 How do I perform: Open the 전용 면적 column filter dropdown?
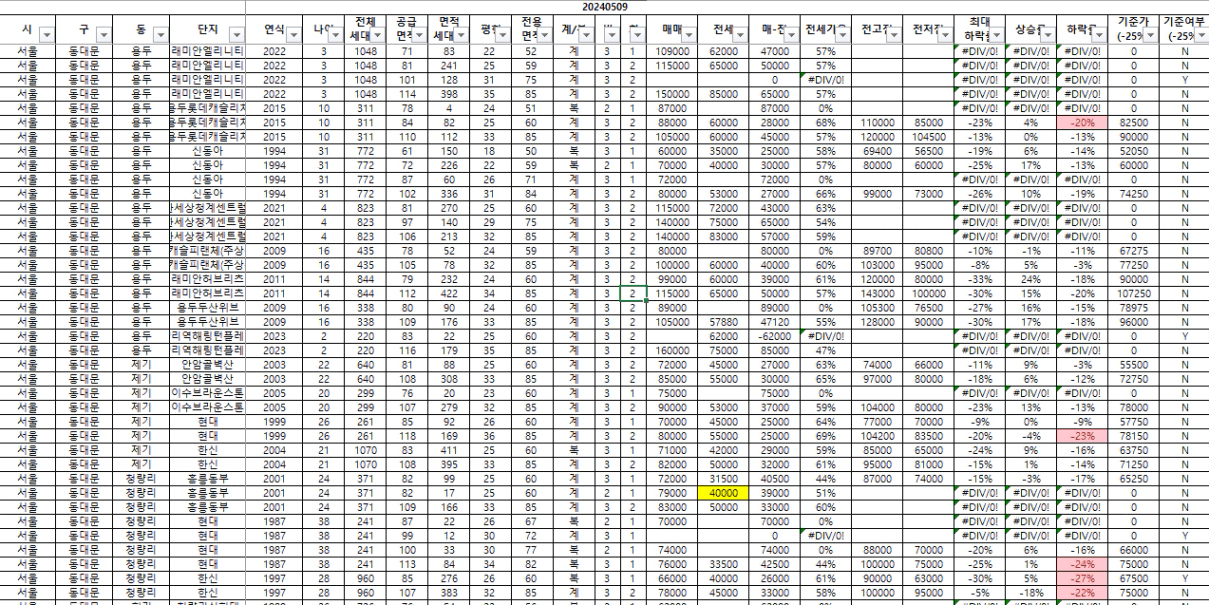point(546,35)
